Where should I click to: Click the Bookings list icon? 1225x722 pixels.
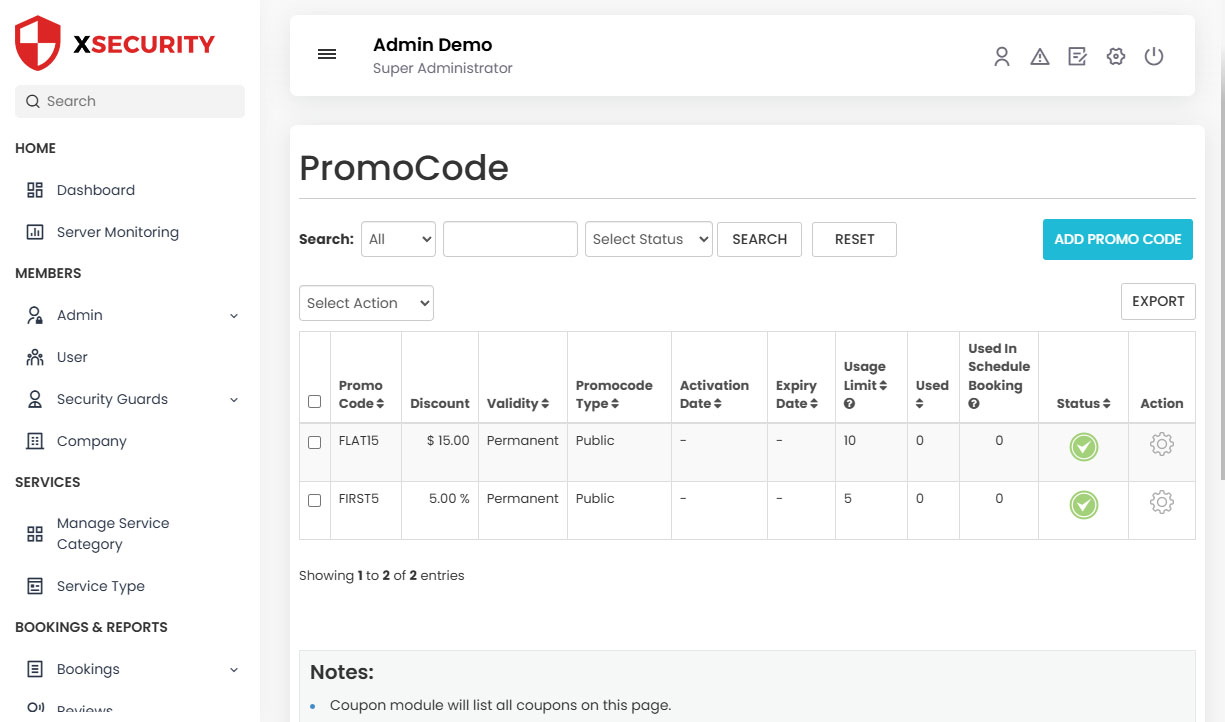tap(35, 669)
